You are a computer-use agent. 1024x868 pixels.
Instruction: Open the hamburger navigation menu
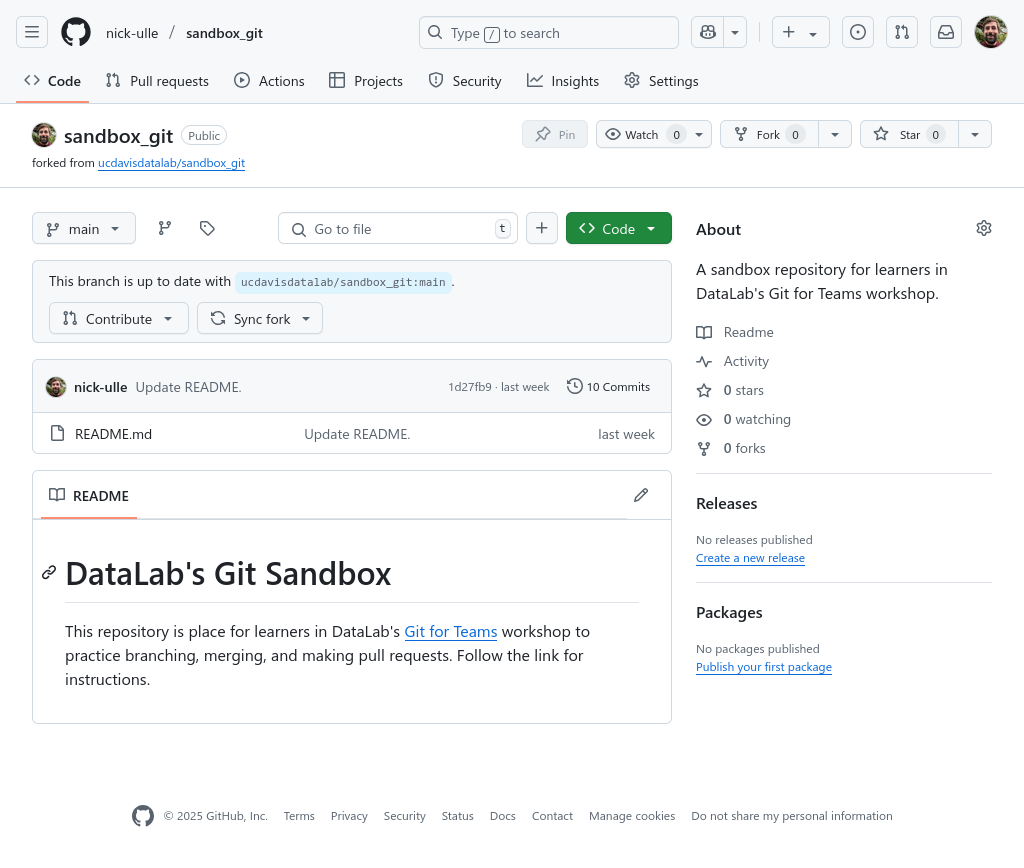coord(32,33)
